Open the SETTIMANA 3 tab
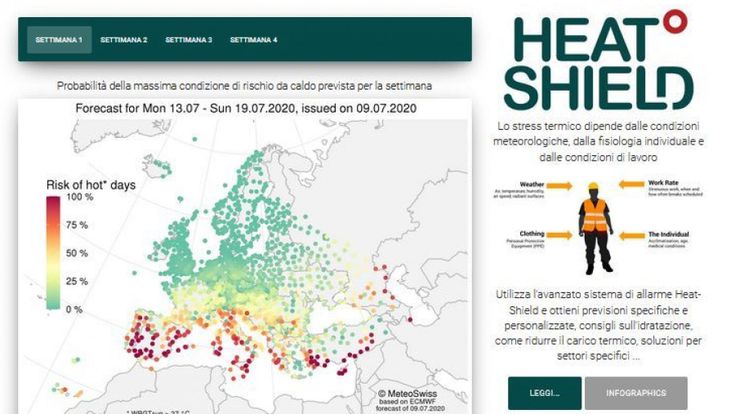Screen dimensions: 735x414 pos(188,40)
